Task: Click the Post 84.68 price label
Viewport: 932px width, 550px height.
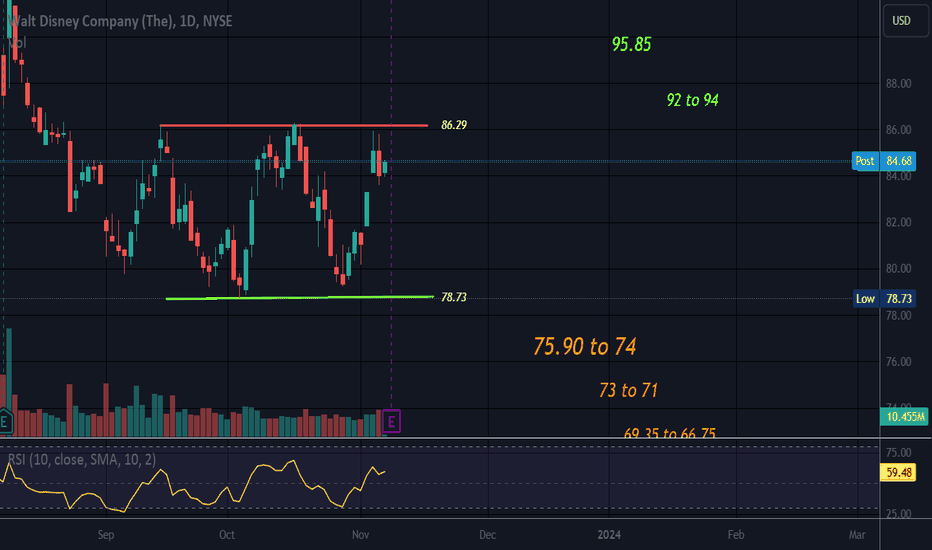Action: pos(884,161)
